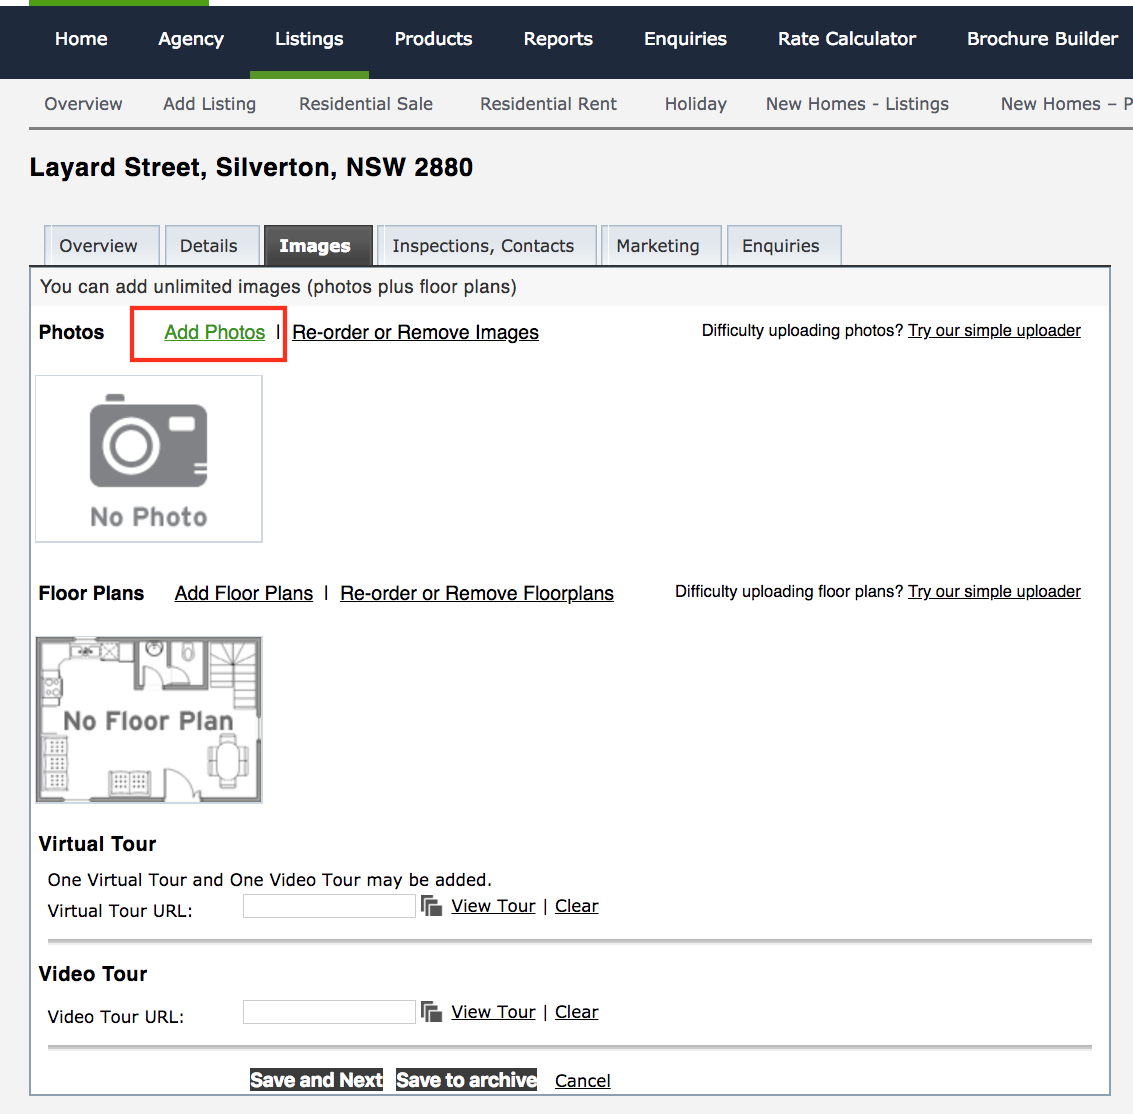Open the Rate Calculator

pyautogui.click(x=847, y=39)
